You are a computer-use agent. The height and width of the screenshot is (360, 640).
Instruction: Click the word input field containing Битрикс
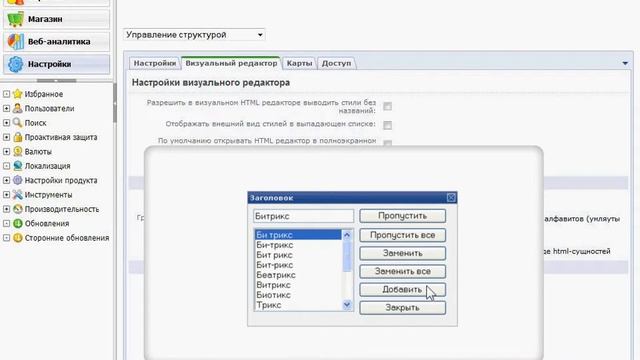[303, 216]
